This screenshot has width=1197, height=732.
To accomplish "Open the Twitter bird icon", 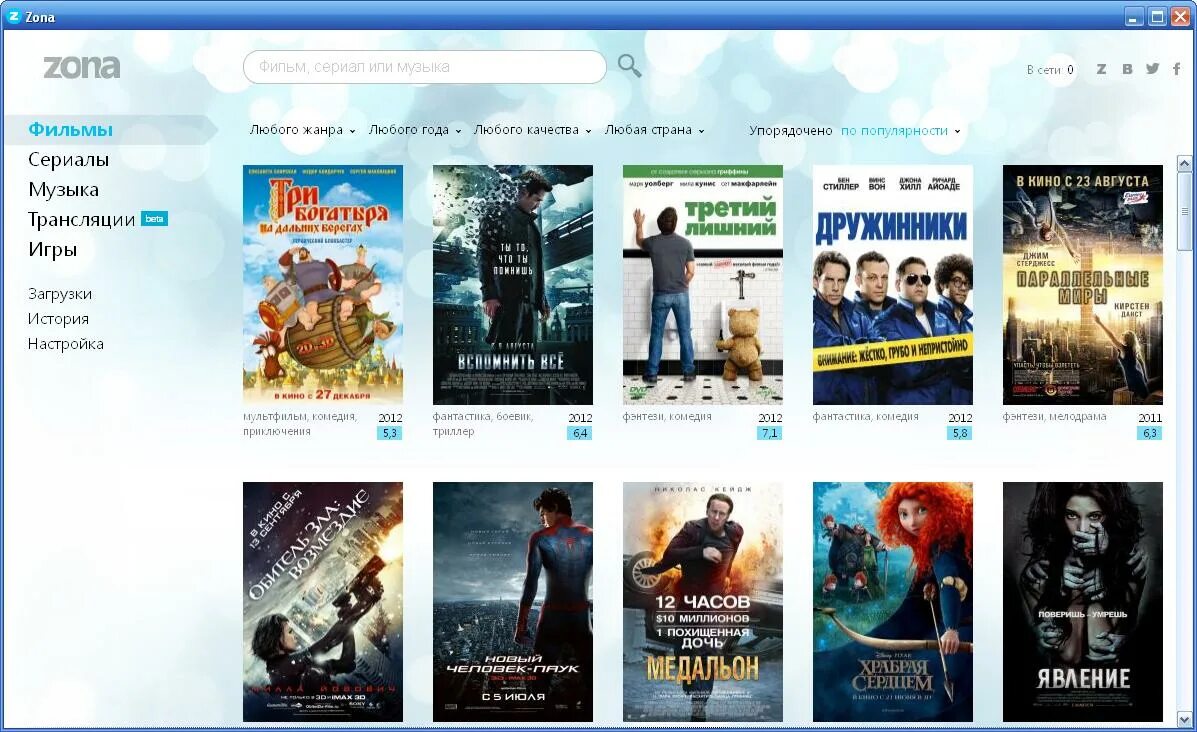I will coord(1152,69).
